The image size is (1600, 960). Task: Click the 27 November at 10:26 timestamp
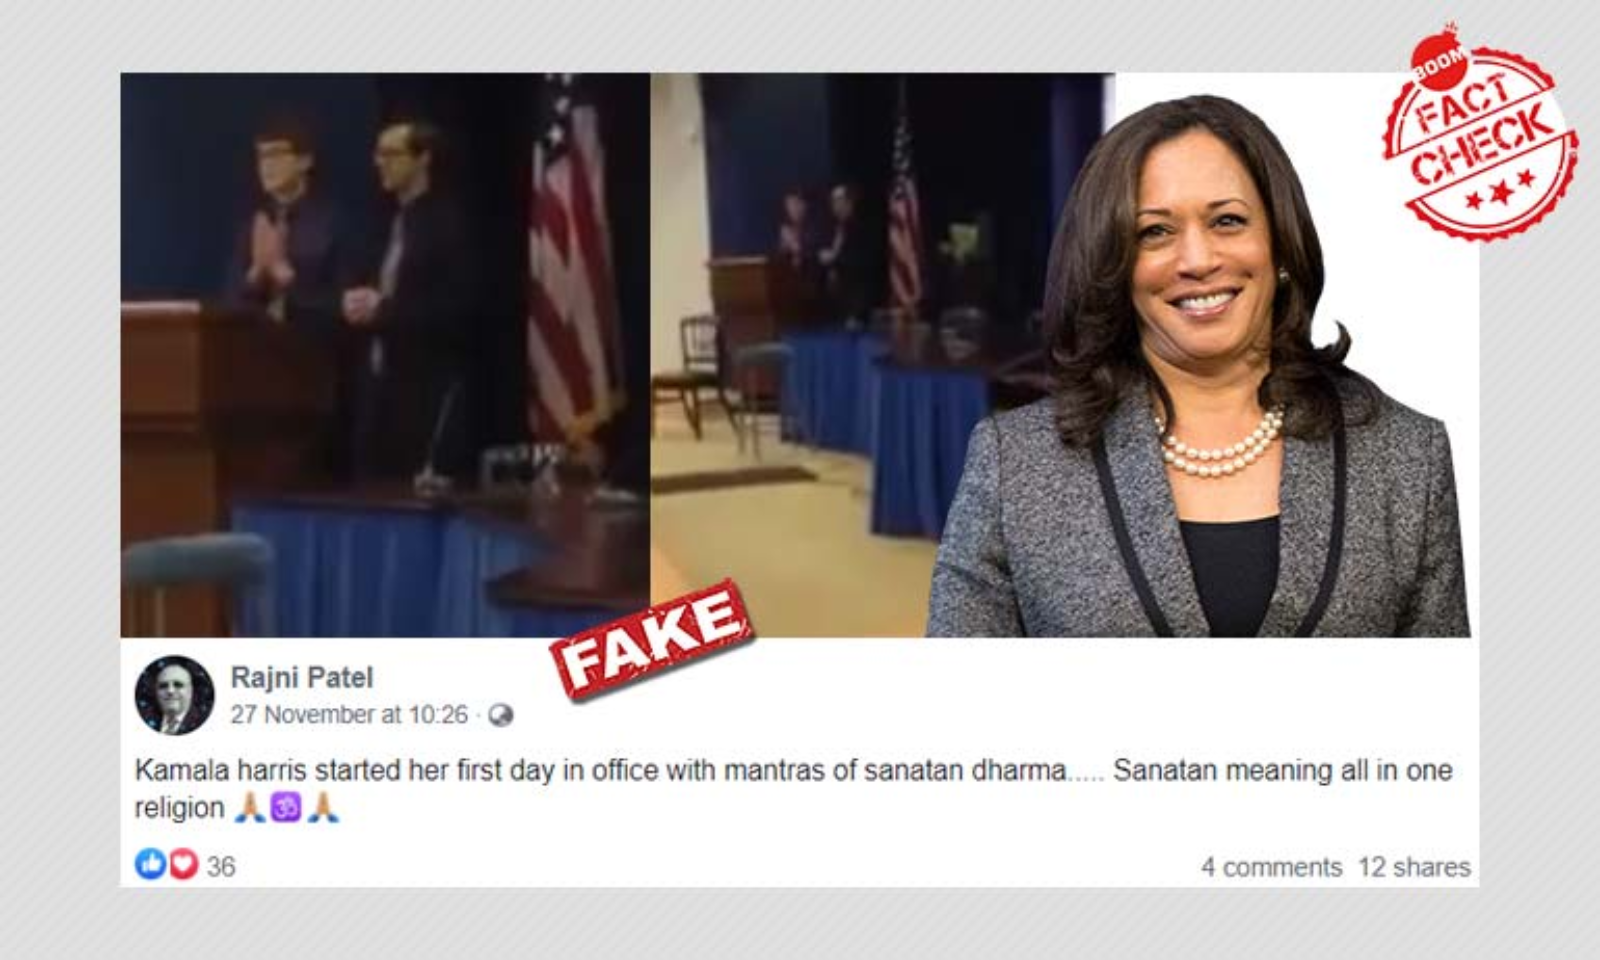pos(349,715)
